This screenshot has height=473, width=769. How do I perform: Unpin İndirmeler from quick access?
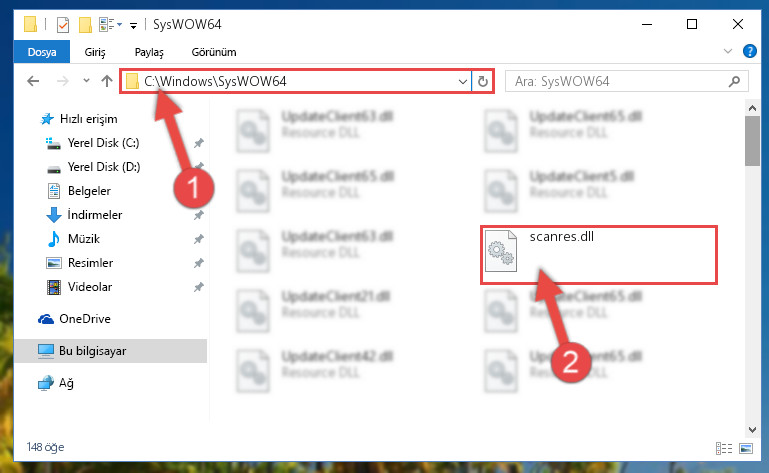199,215
